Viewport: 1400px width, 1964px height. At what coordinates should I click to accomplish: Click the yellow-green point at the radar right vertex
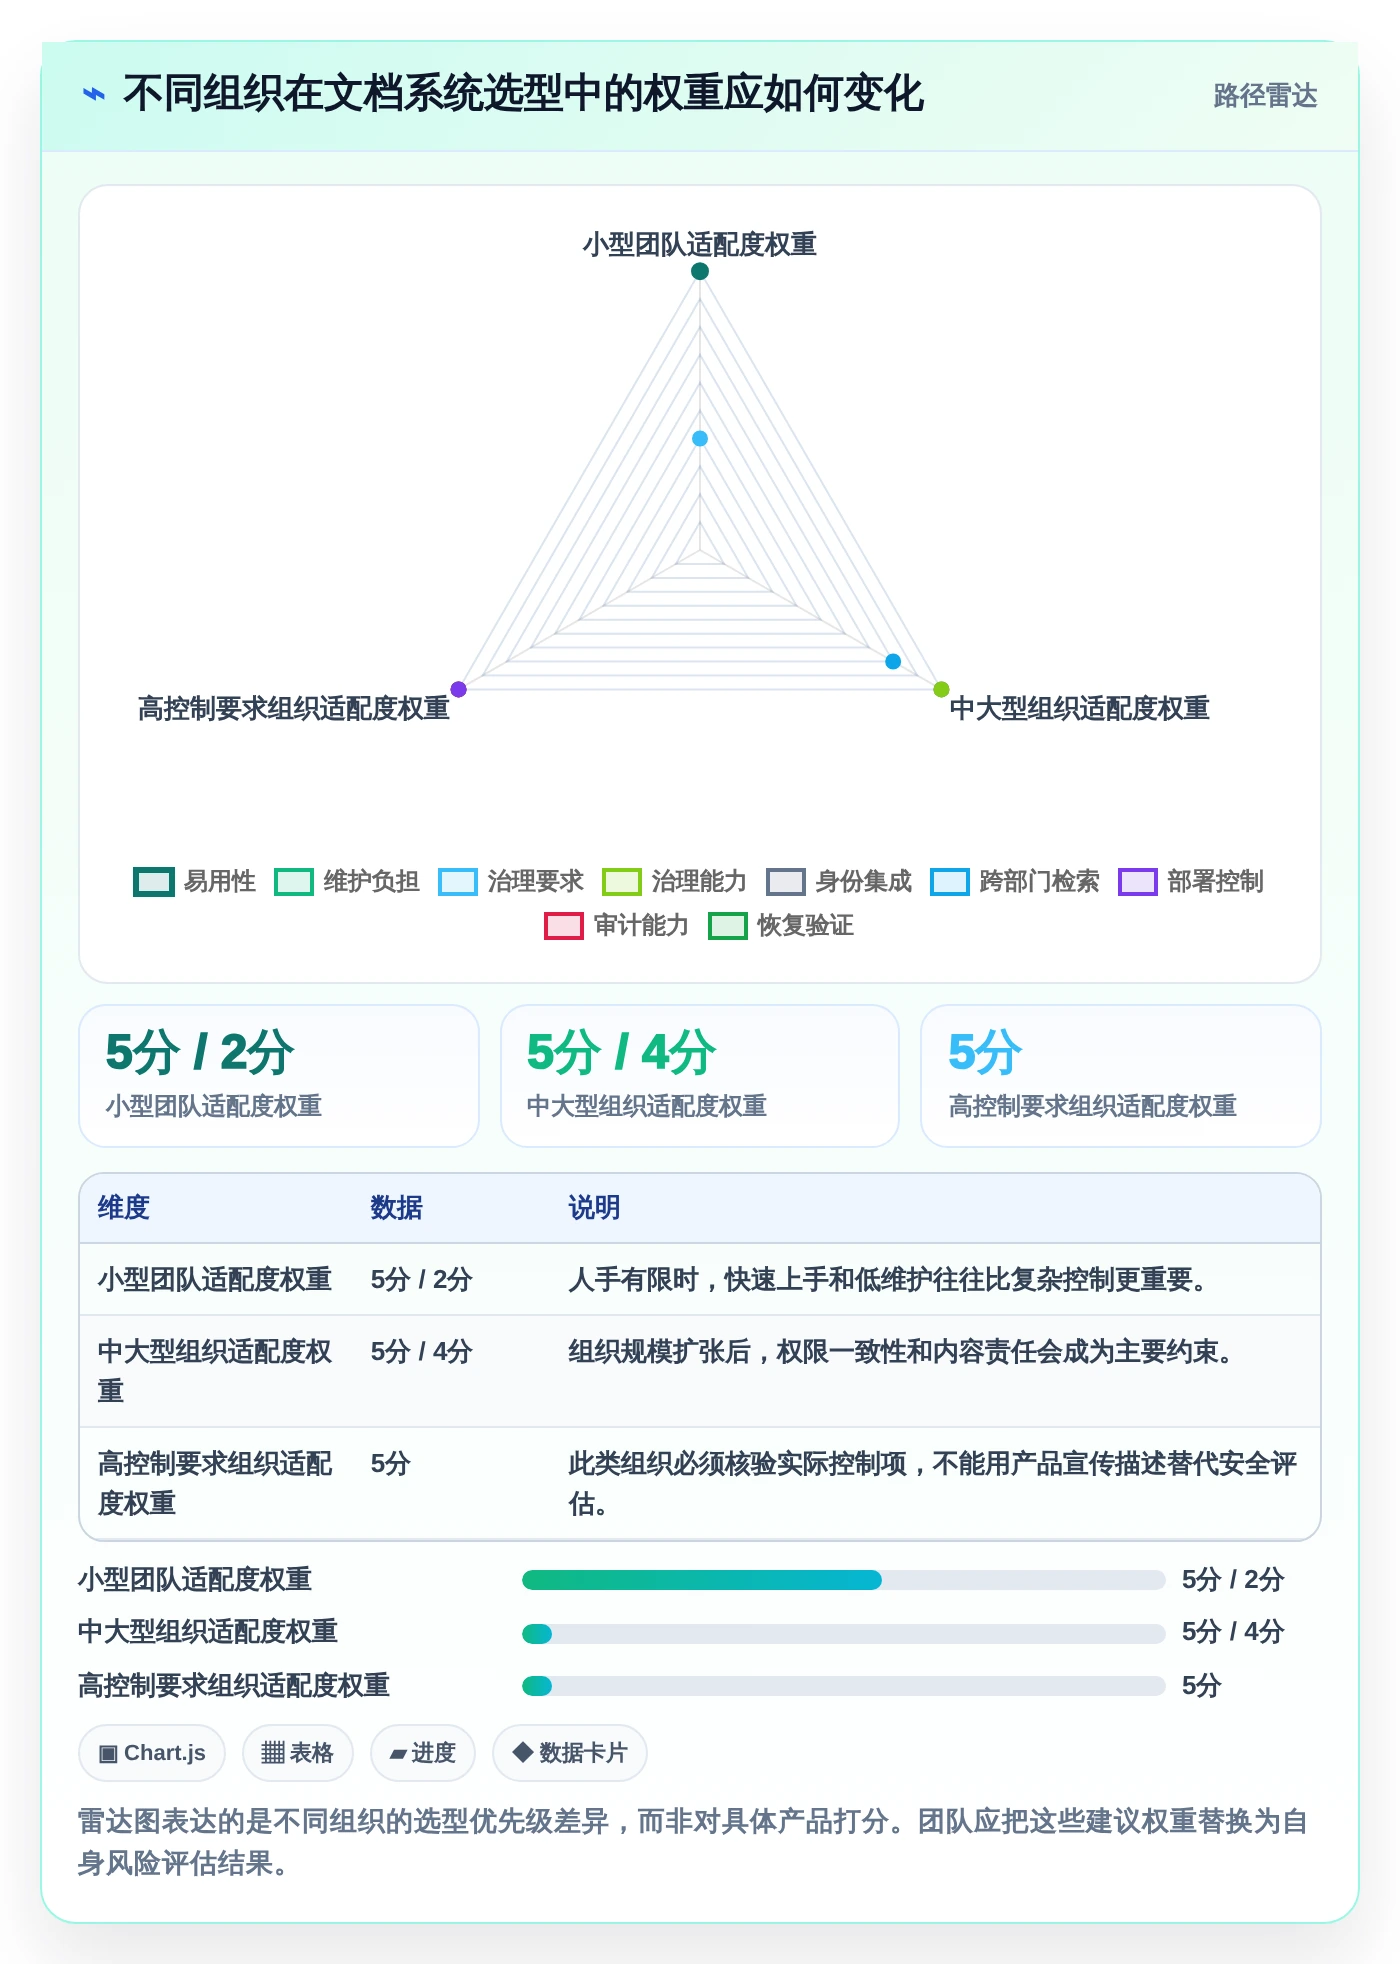click(x=941, y=689)
